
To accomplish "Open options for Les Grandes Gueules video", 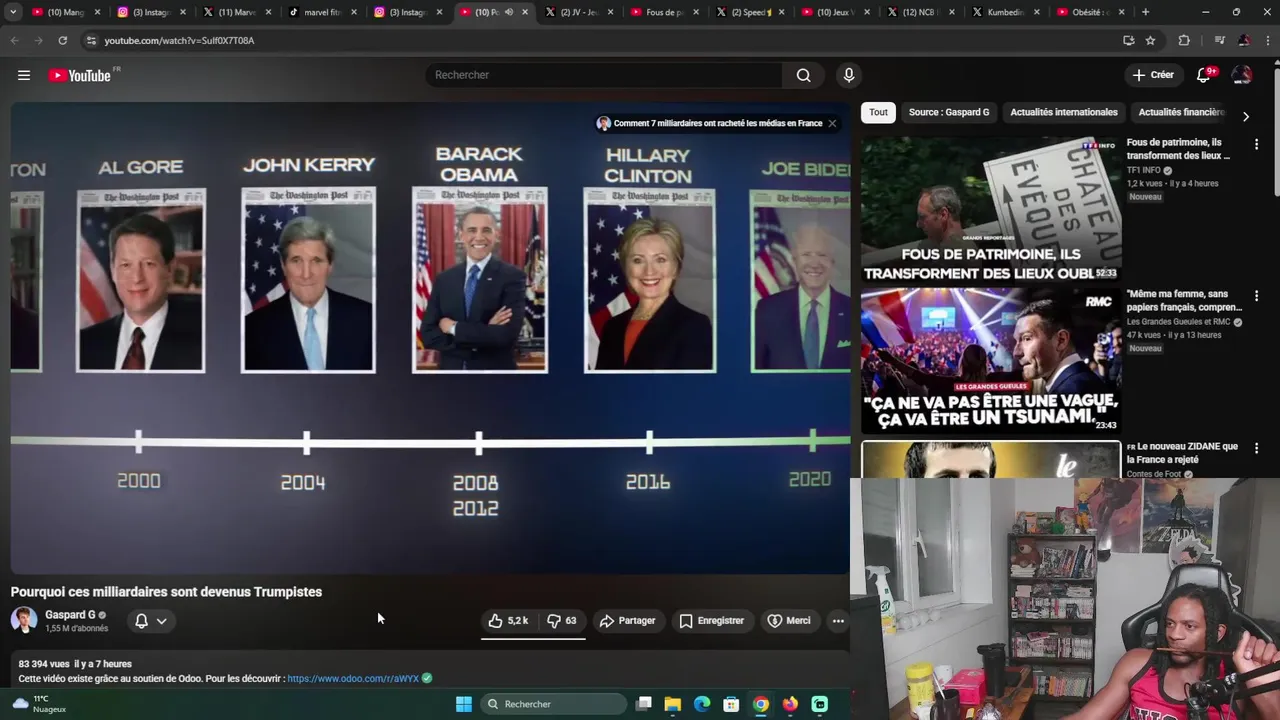I will pos(1256,296).
